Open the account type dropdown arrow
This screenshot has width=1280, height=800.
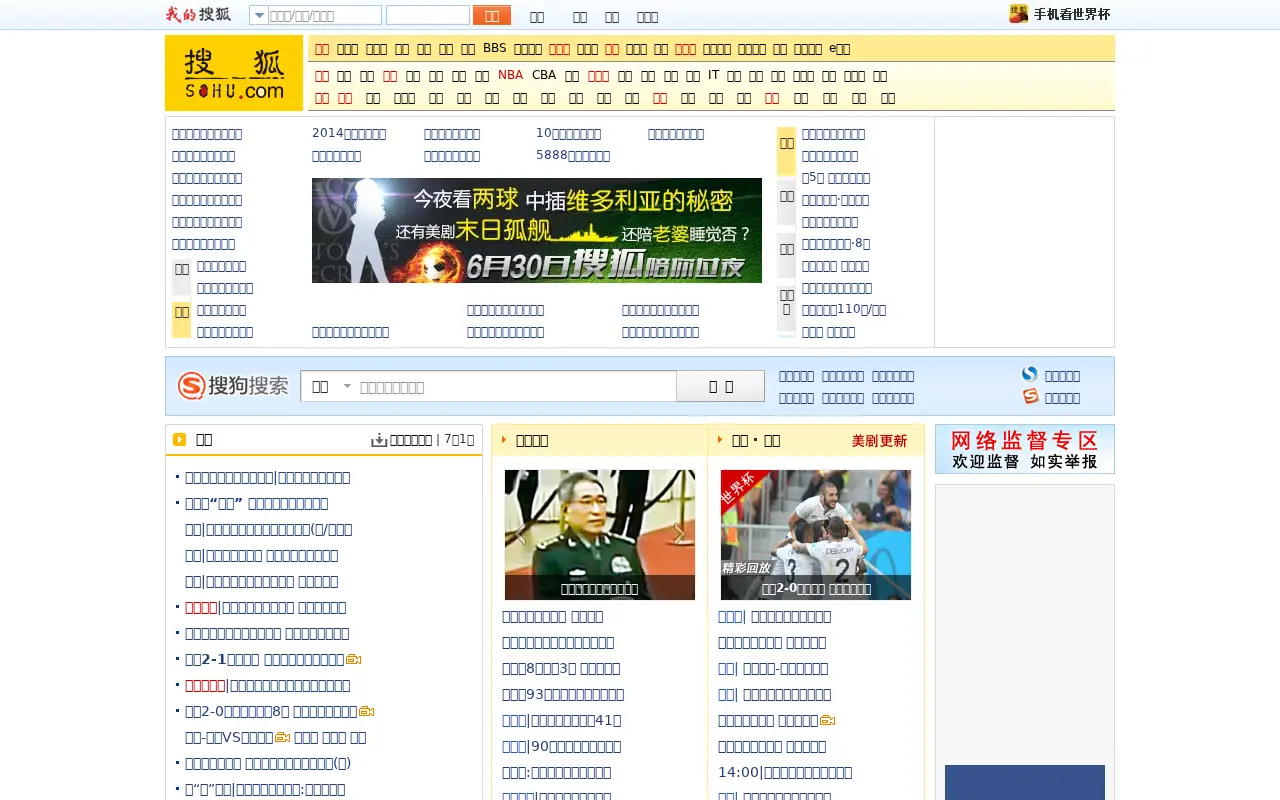click(x=258, y=15)
